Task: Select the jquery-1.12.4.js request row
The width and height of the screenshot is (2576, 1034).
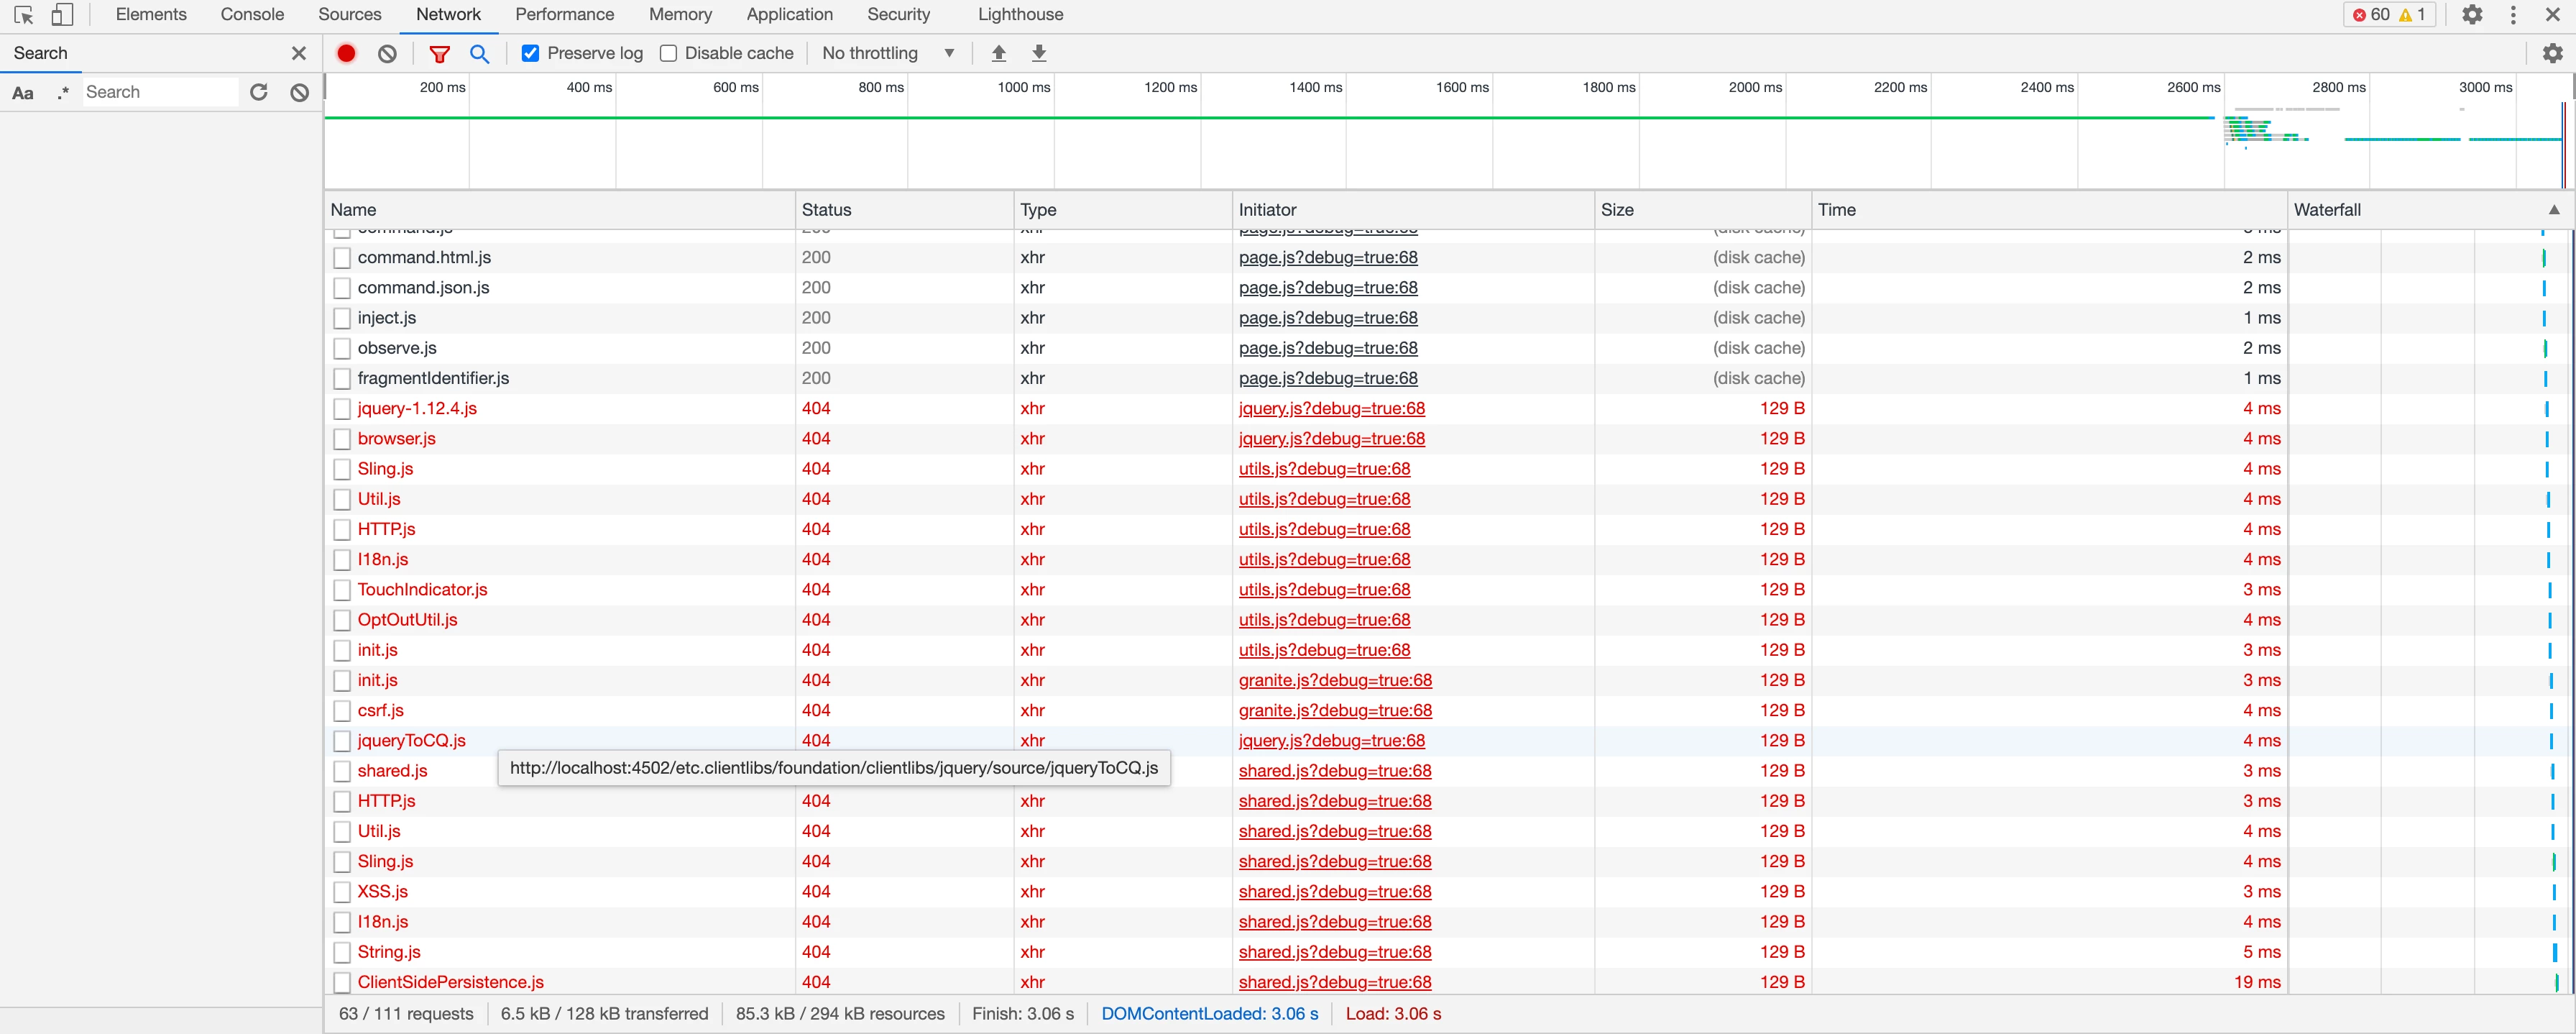Action: tap(417, 408)
